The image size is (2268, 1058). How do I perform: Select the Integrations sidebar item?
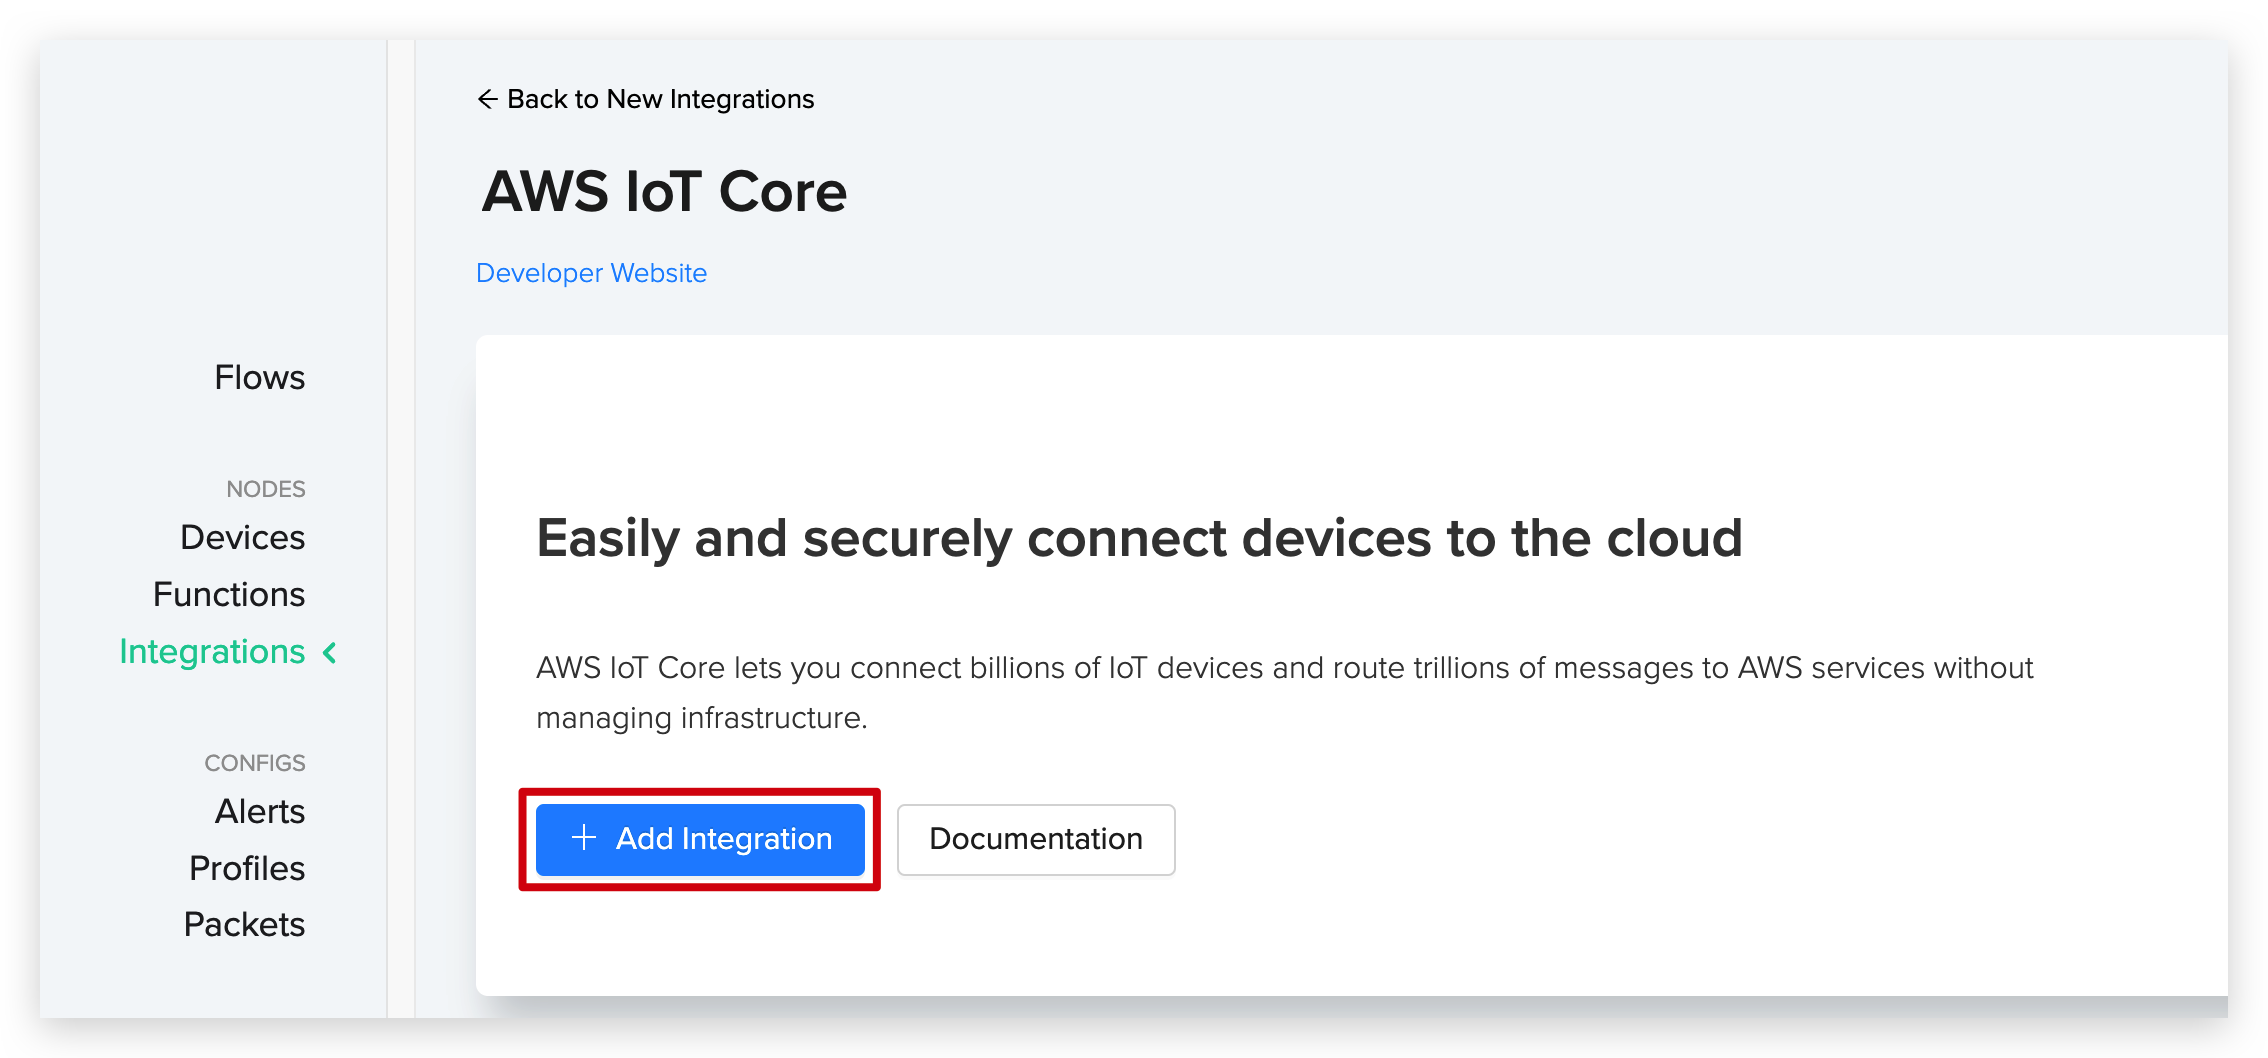(212, 652)
